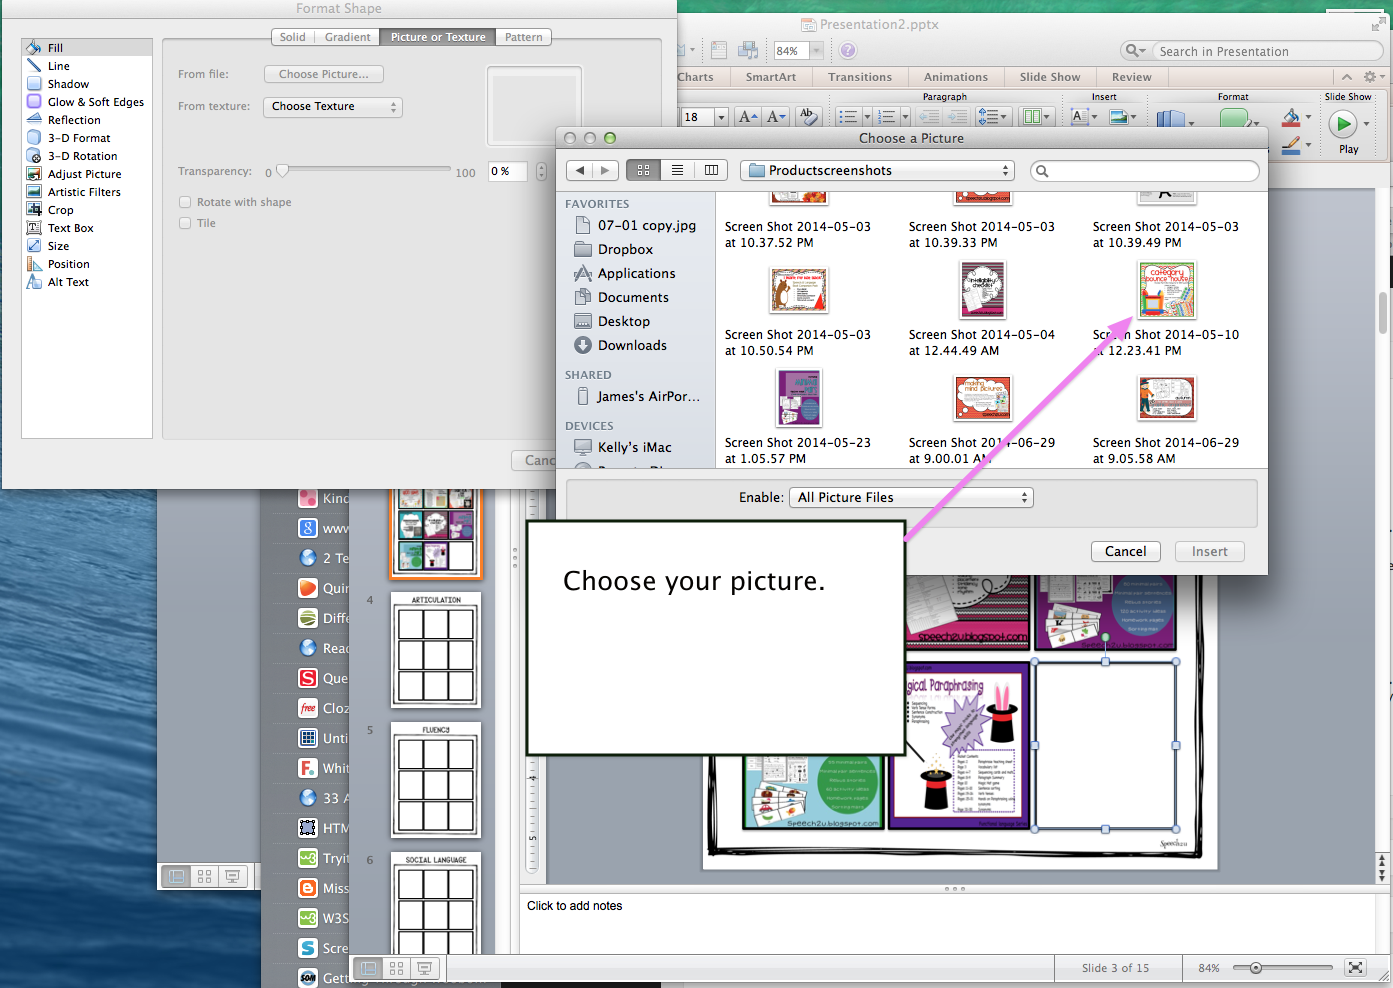
Task: Click the green Play slide show button
Action: (x=1342, y=124)
